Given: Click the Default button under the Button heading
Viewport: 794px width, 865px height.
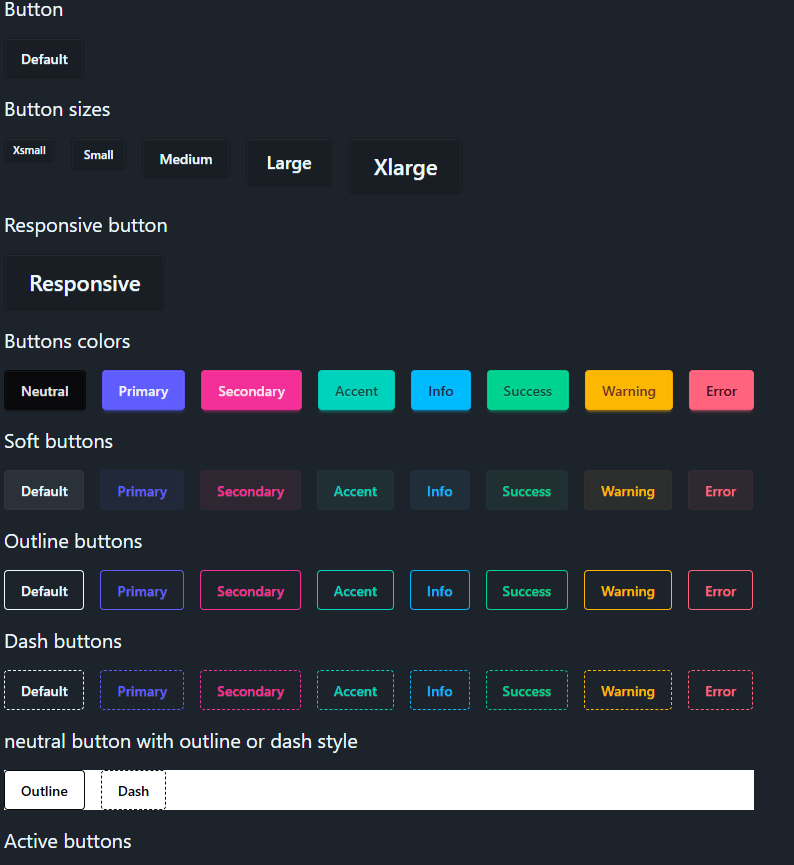Looking at the screenshot, I should [44, 59].
